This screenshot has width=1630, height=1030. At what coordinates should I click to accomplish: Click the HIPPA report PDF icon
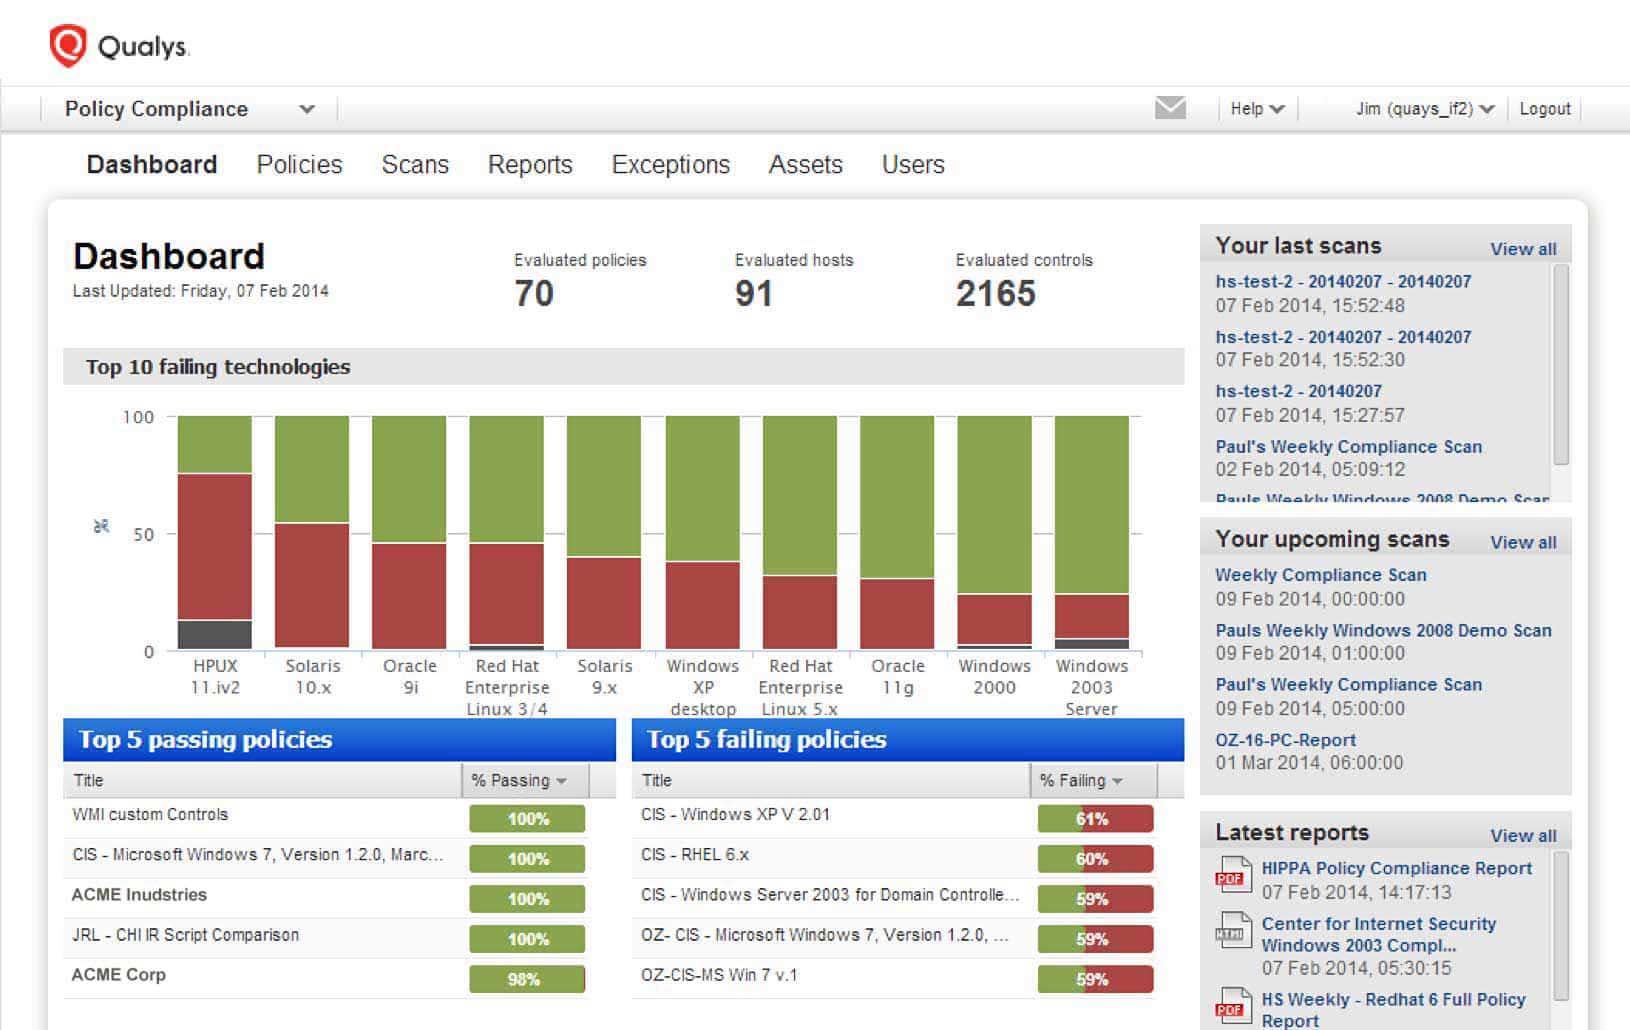(x=1233, y=878)
